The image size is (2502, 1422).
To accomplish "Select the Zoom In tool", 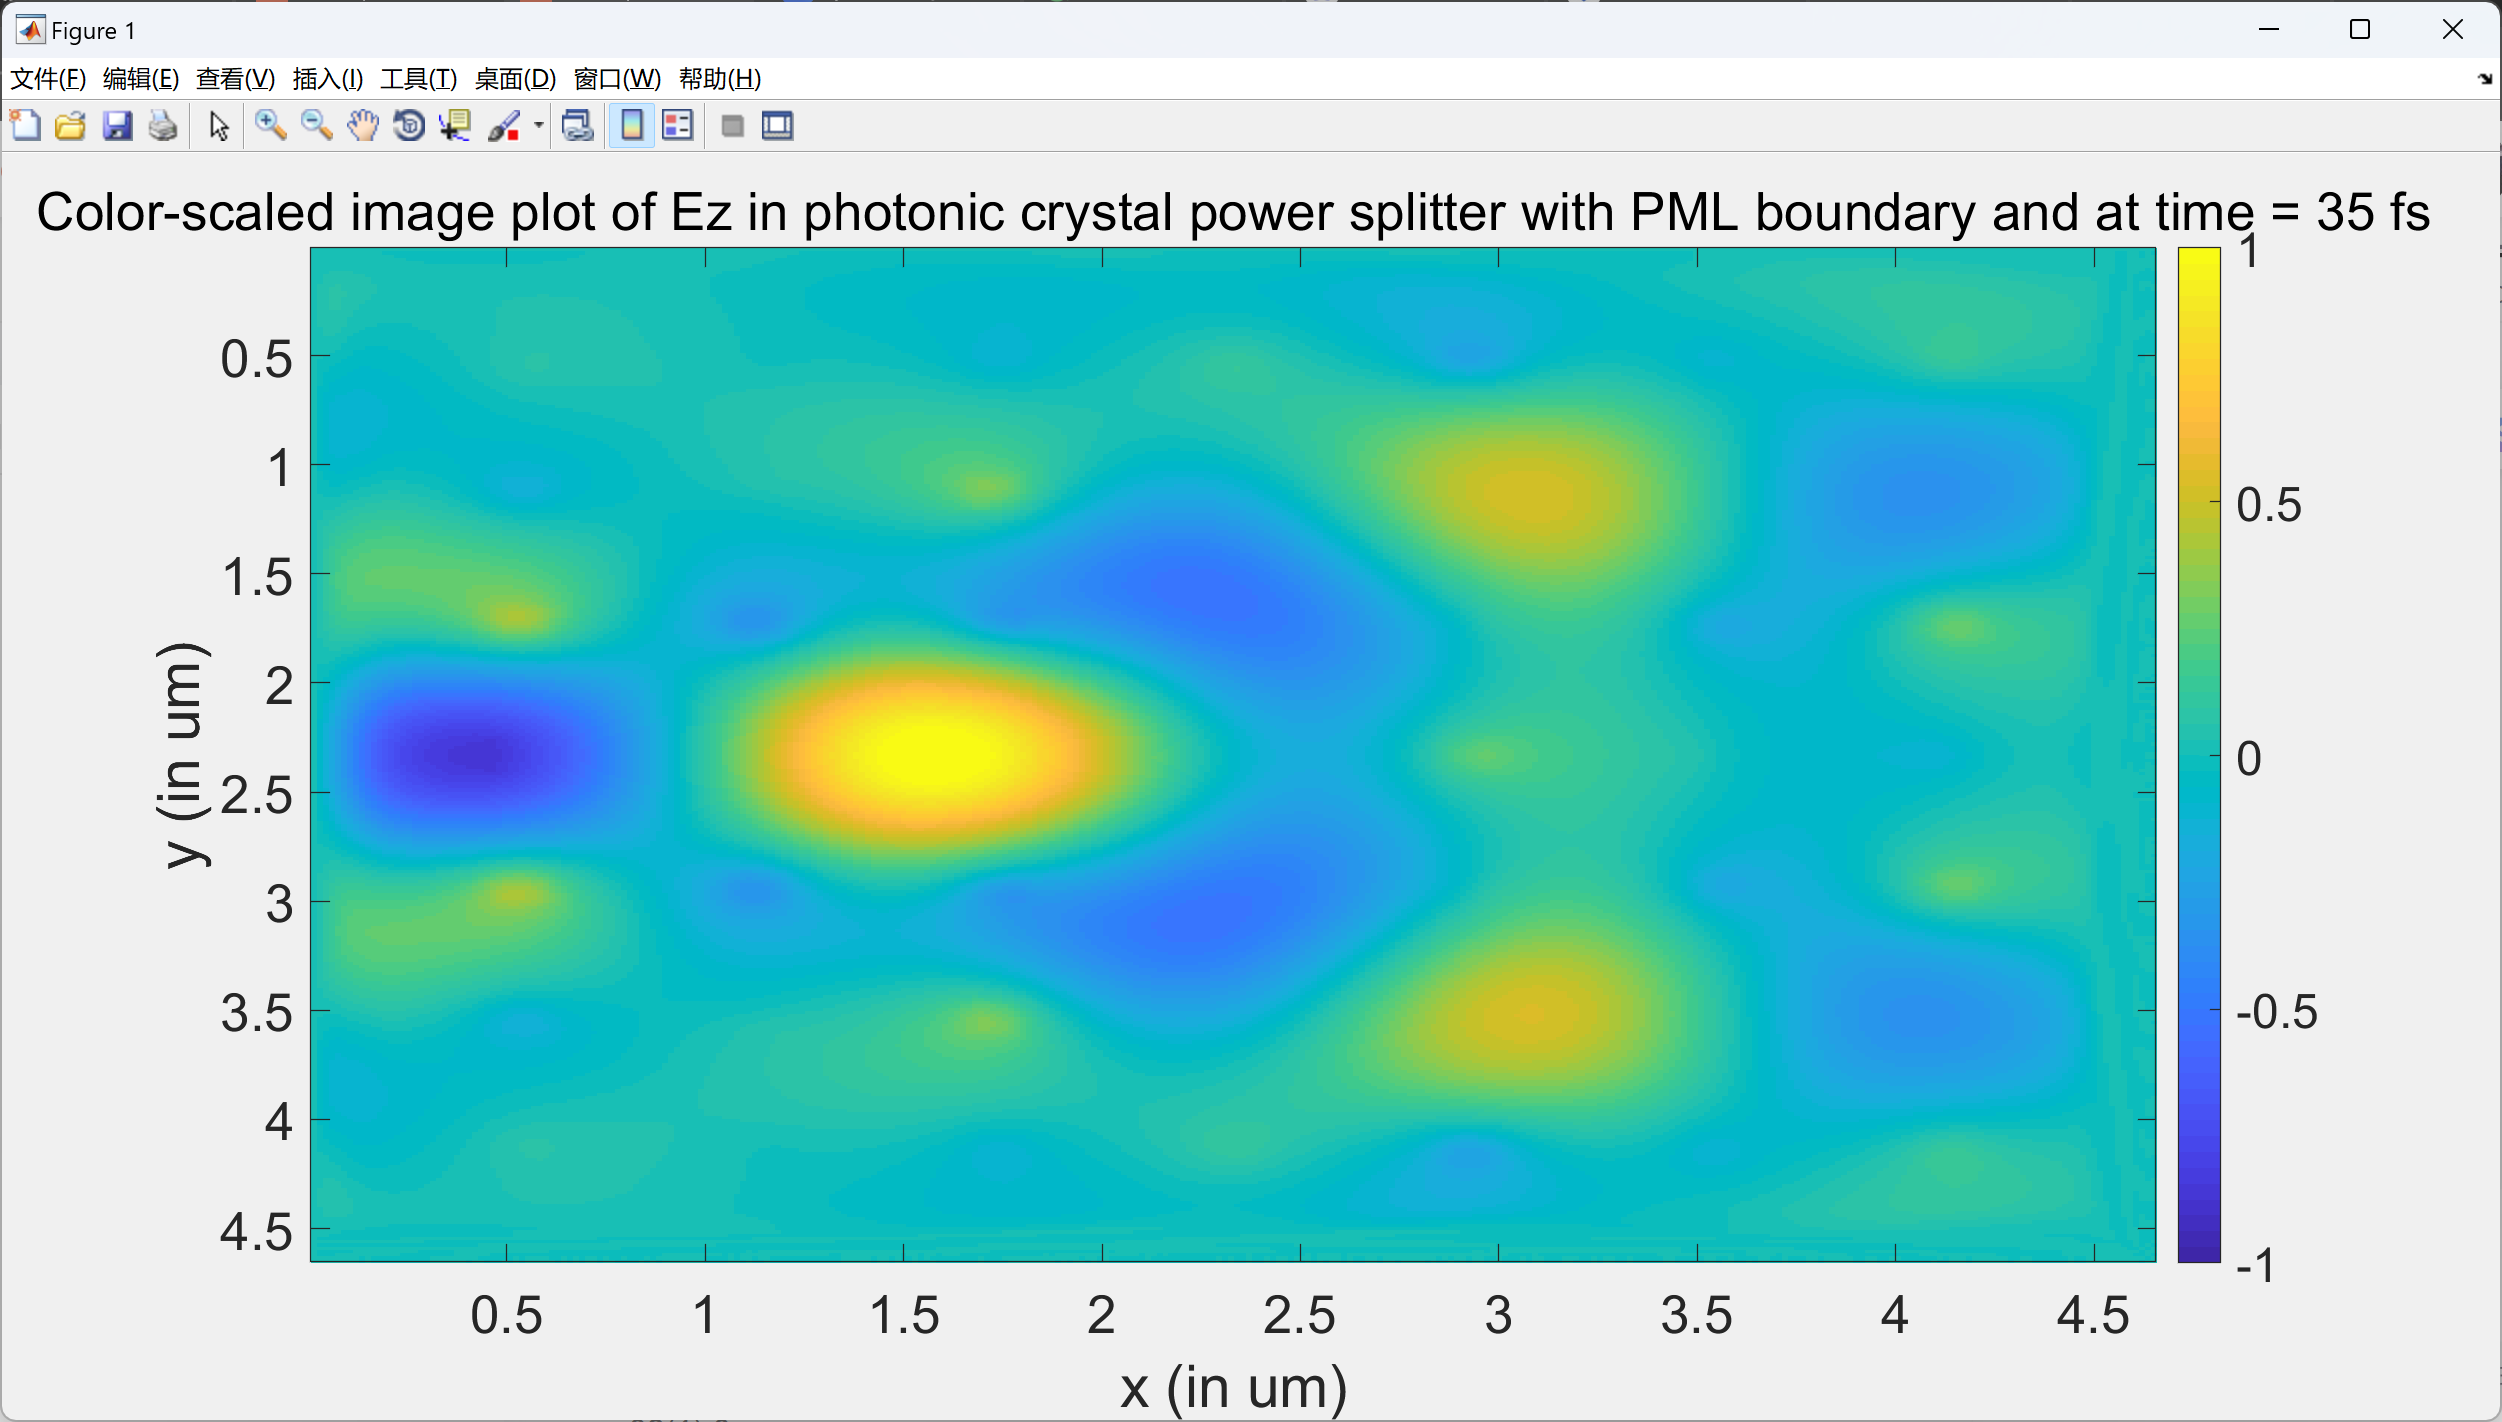I will click(x=270, y=126).
